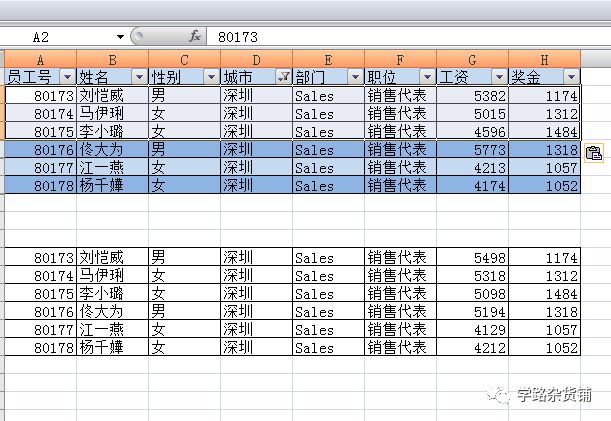Click bonus 1174 in the upper table
This screenshot has width=611, height=421.
pyautogui.click(x=544, y=95)
